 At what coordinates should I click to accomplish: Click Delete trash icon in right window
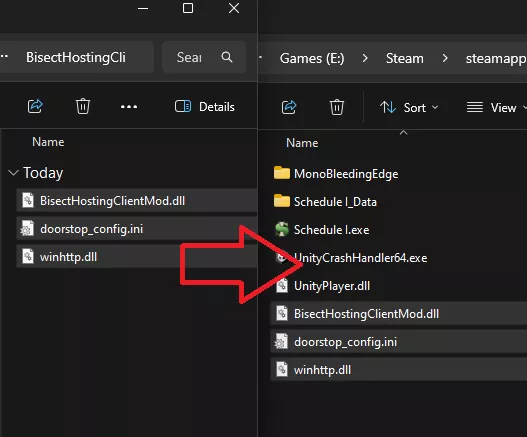pyautogui.click(x=337, y=108)
